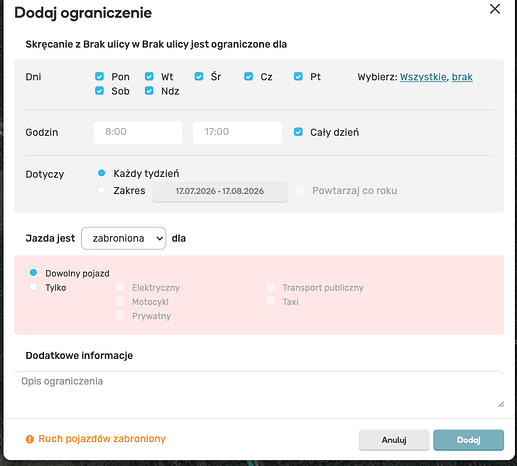This screenshot has width=517, height=466.
Task: Check the Taxi vehicle checkbox
Action: click(270, 301)
